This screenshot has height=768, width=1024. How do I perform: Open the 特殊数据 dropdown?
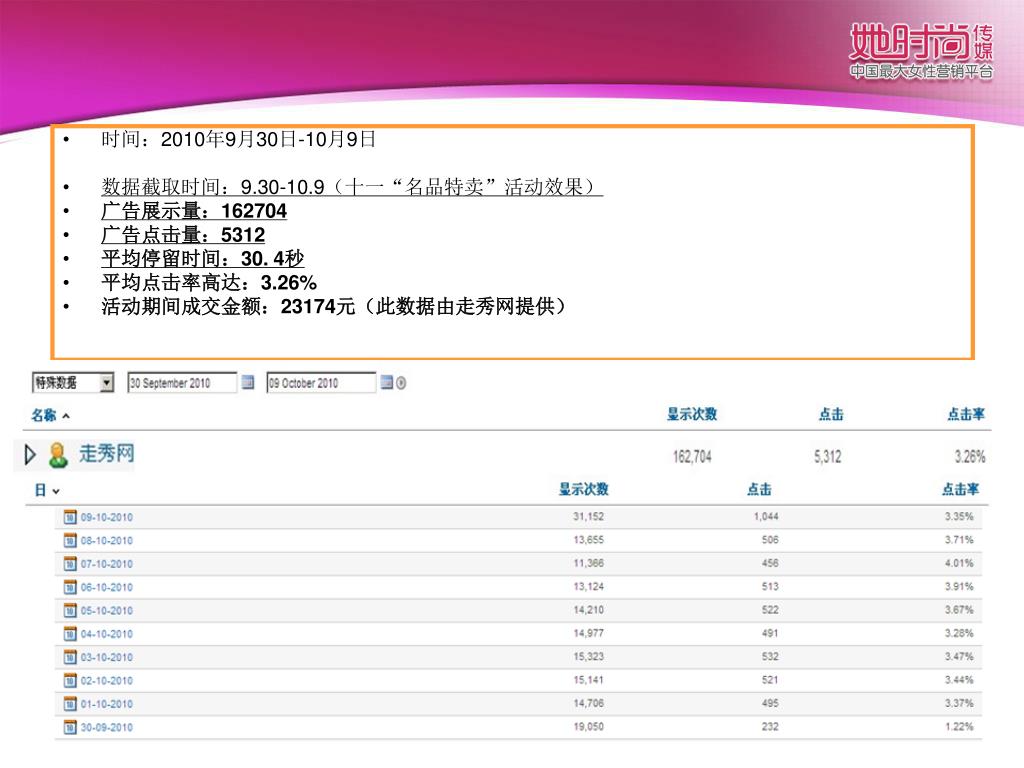tap(73, 383)
